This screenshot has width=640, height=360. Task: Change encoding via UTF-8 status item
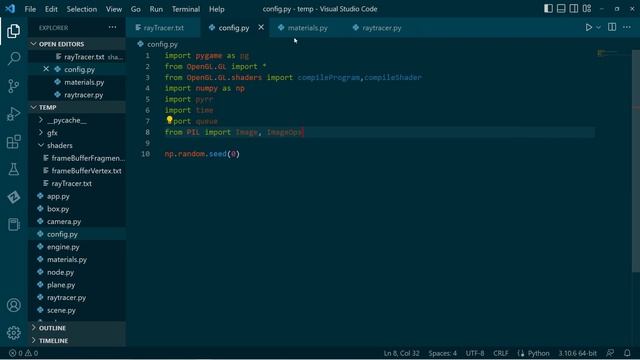click(475, 353)
